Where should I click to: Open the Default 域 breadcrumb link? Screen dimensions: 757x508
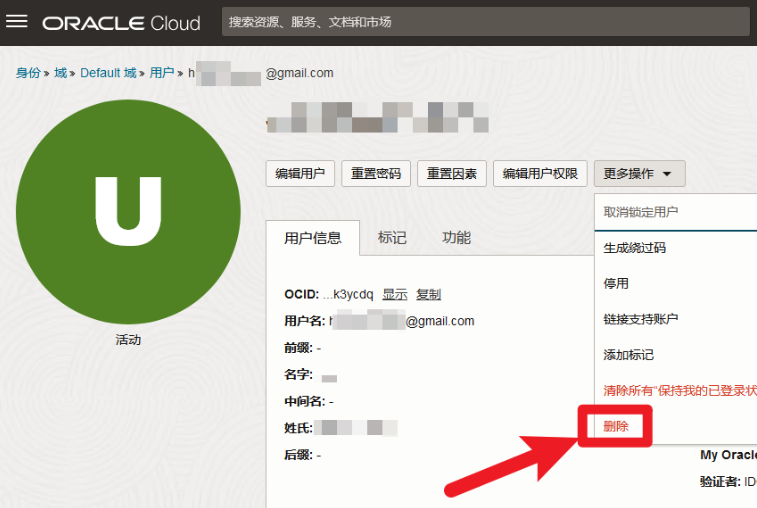108,73
